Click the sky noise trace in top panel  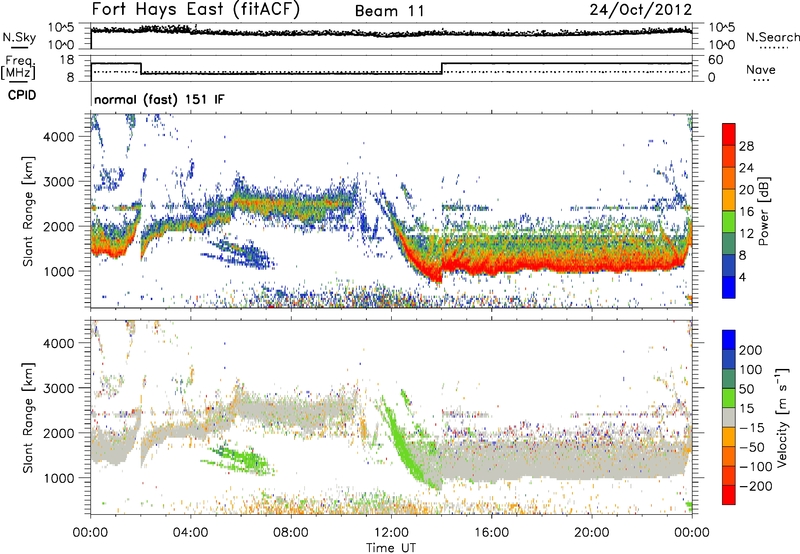[x=391, y=33]
